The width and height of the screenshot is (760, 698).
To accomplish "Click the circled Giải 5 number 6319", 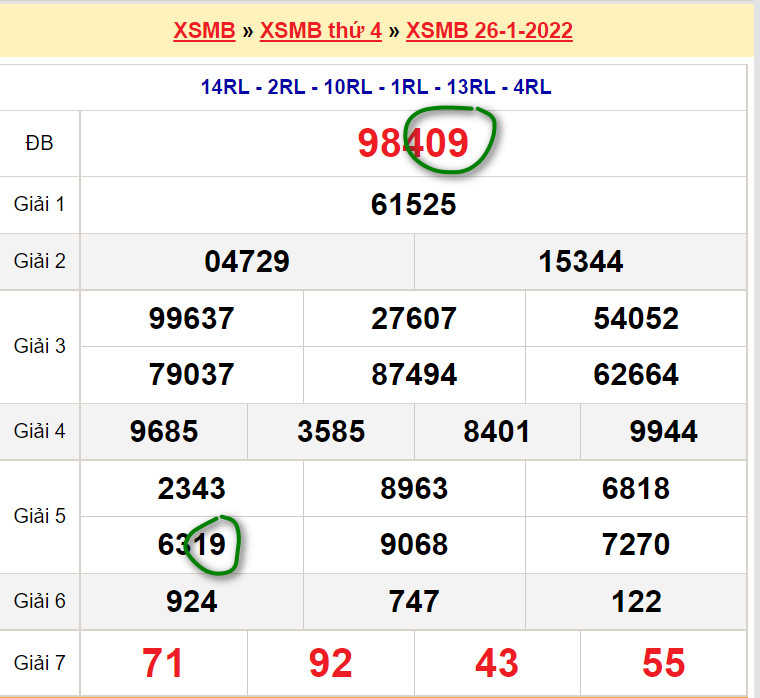I will [198, 545].
